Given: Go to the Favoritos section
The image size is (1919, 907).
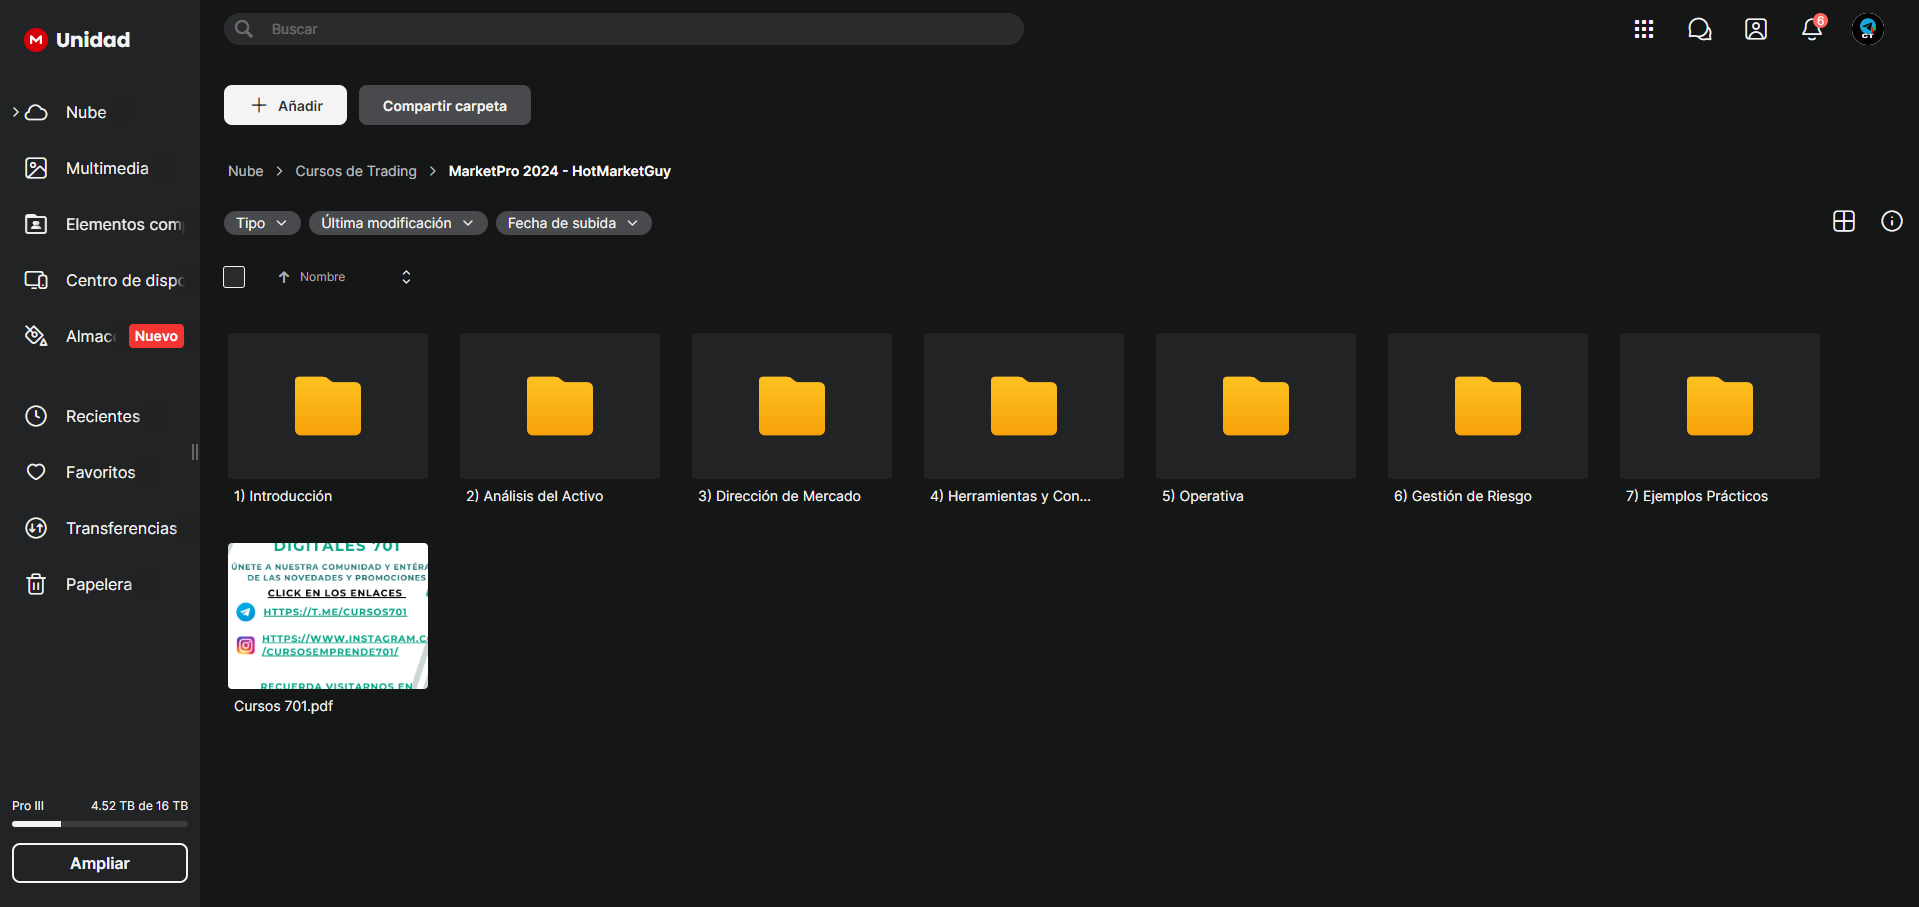Looking at the screenshot, I should coord(100,472).
